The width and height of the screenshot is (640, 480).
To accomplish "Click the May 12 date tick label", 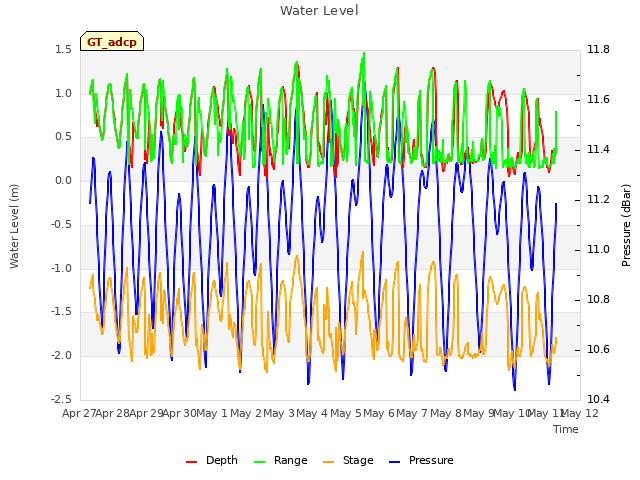I will click(580, 413).
